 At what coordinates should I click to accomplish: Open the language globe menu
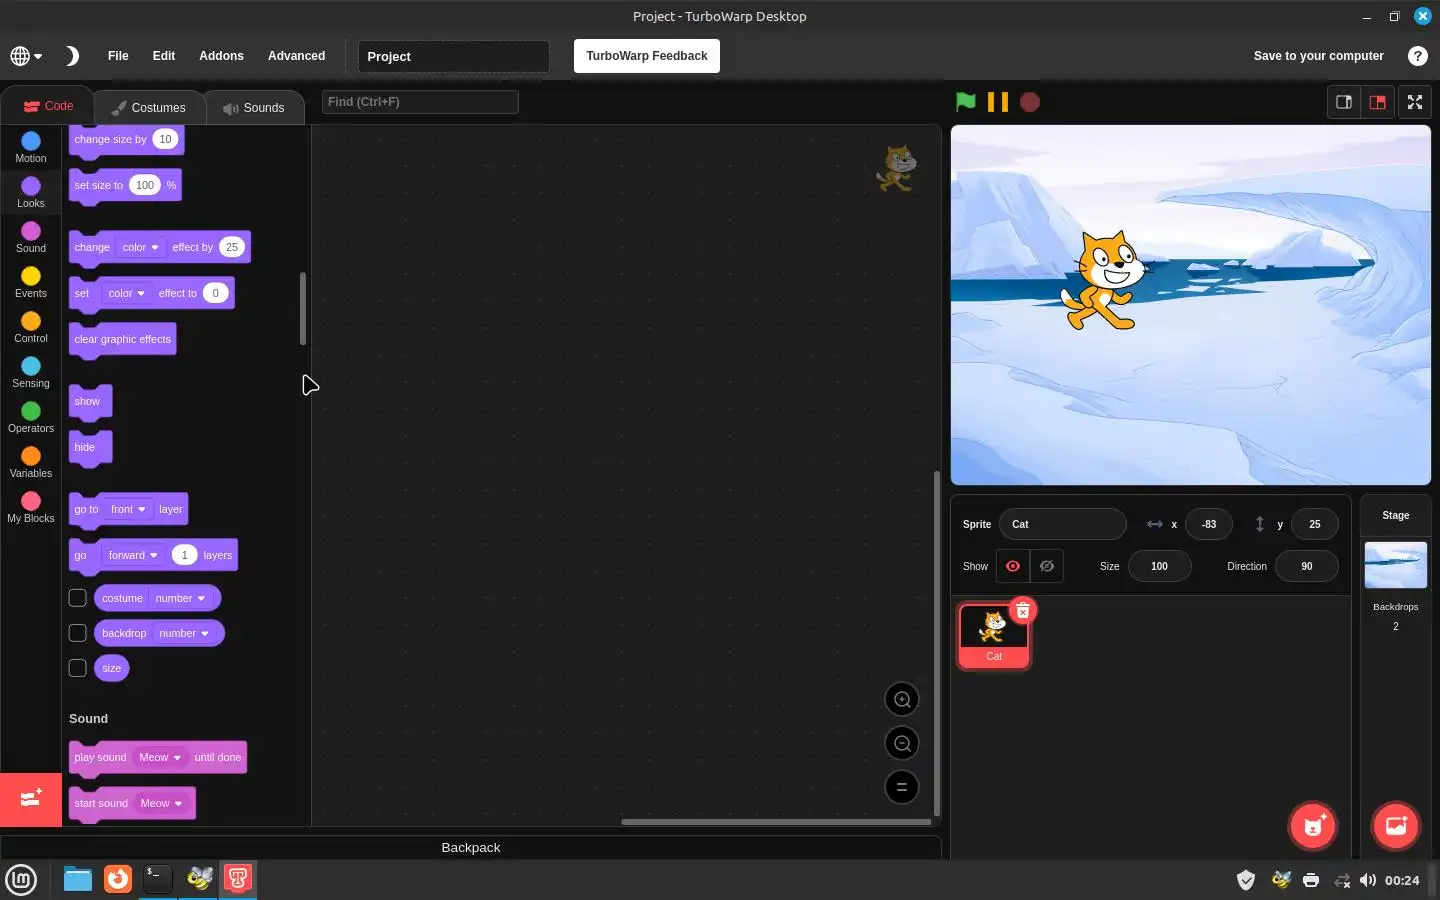tap(26, 56)
